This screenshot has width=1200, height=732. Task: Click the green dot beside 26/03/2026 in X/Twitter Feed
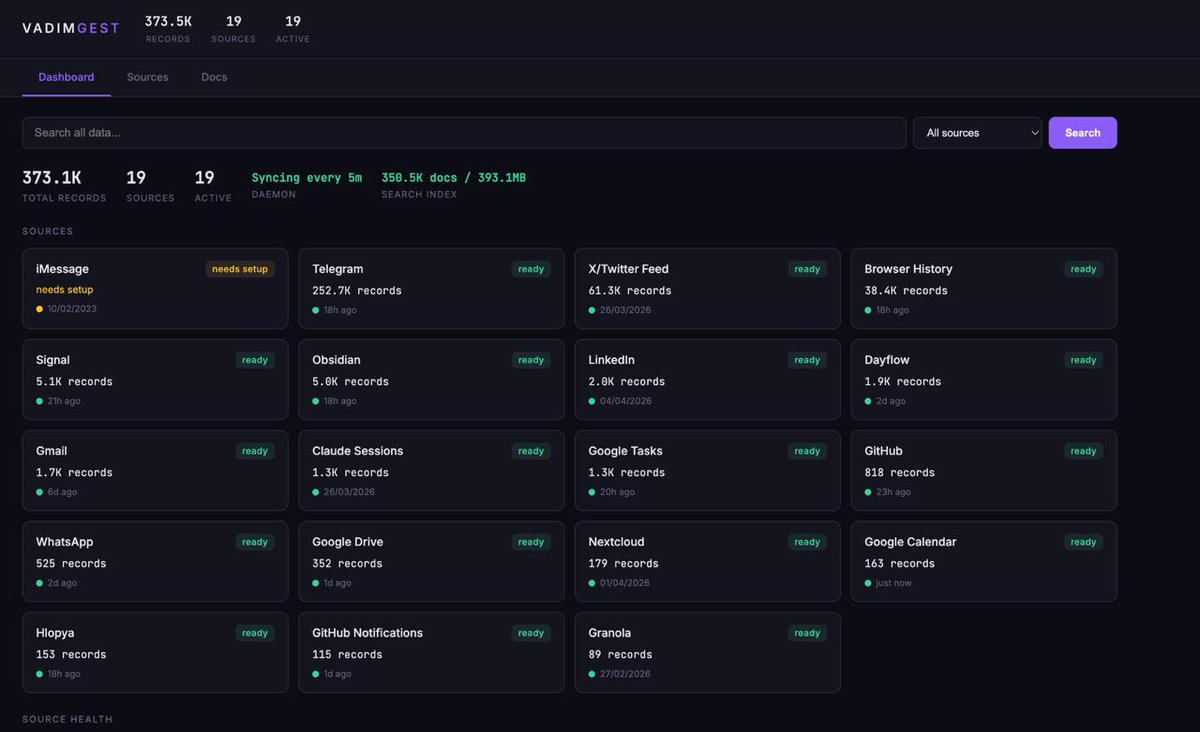592,310
